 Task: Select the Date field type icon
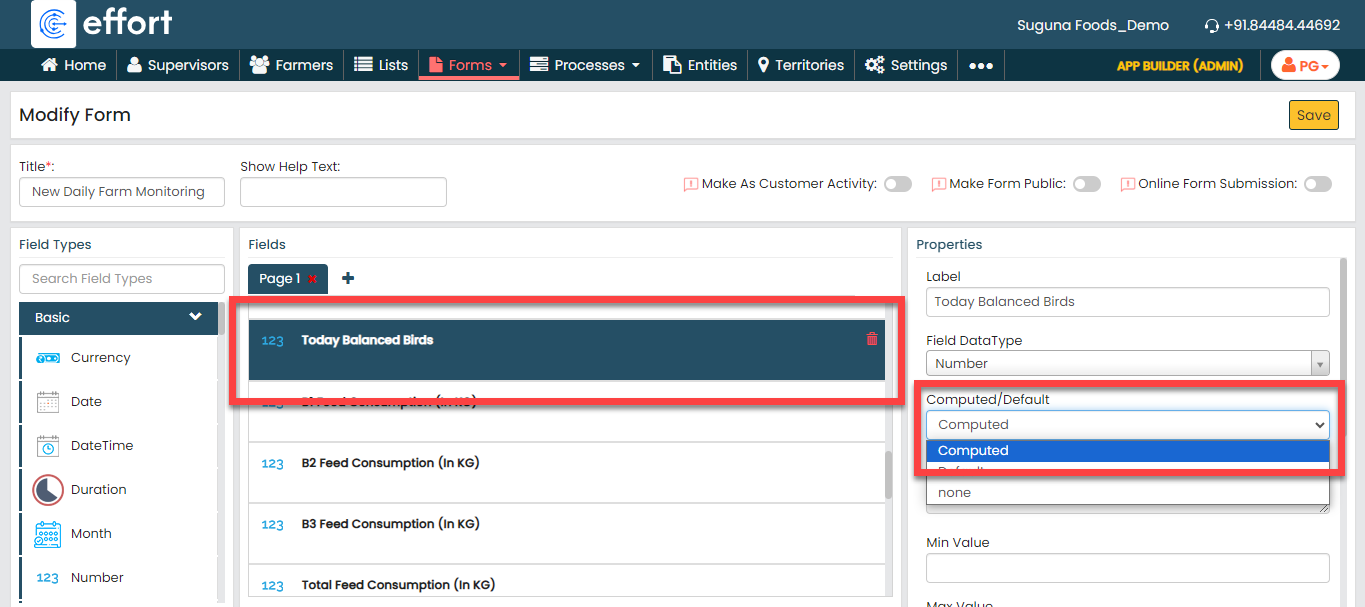tap(48, 402)
